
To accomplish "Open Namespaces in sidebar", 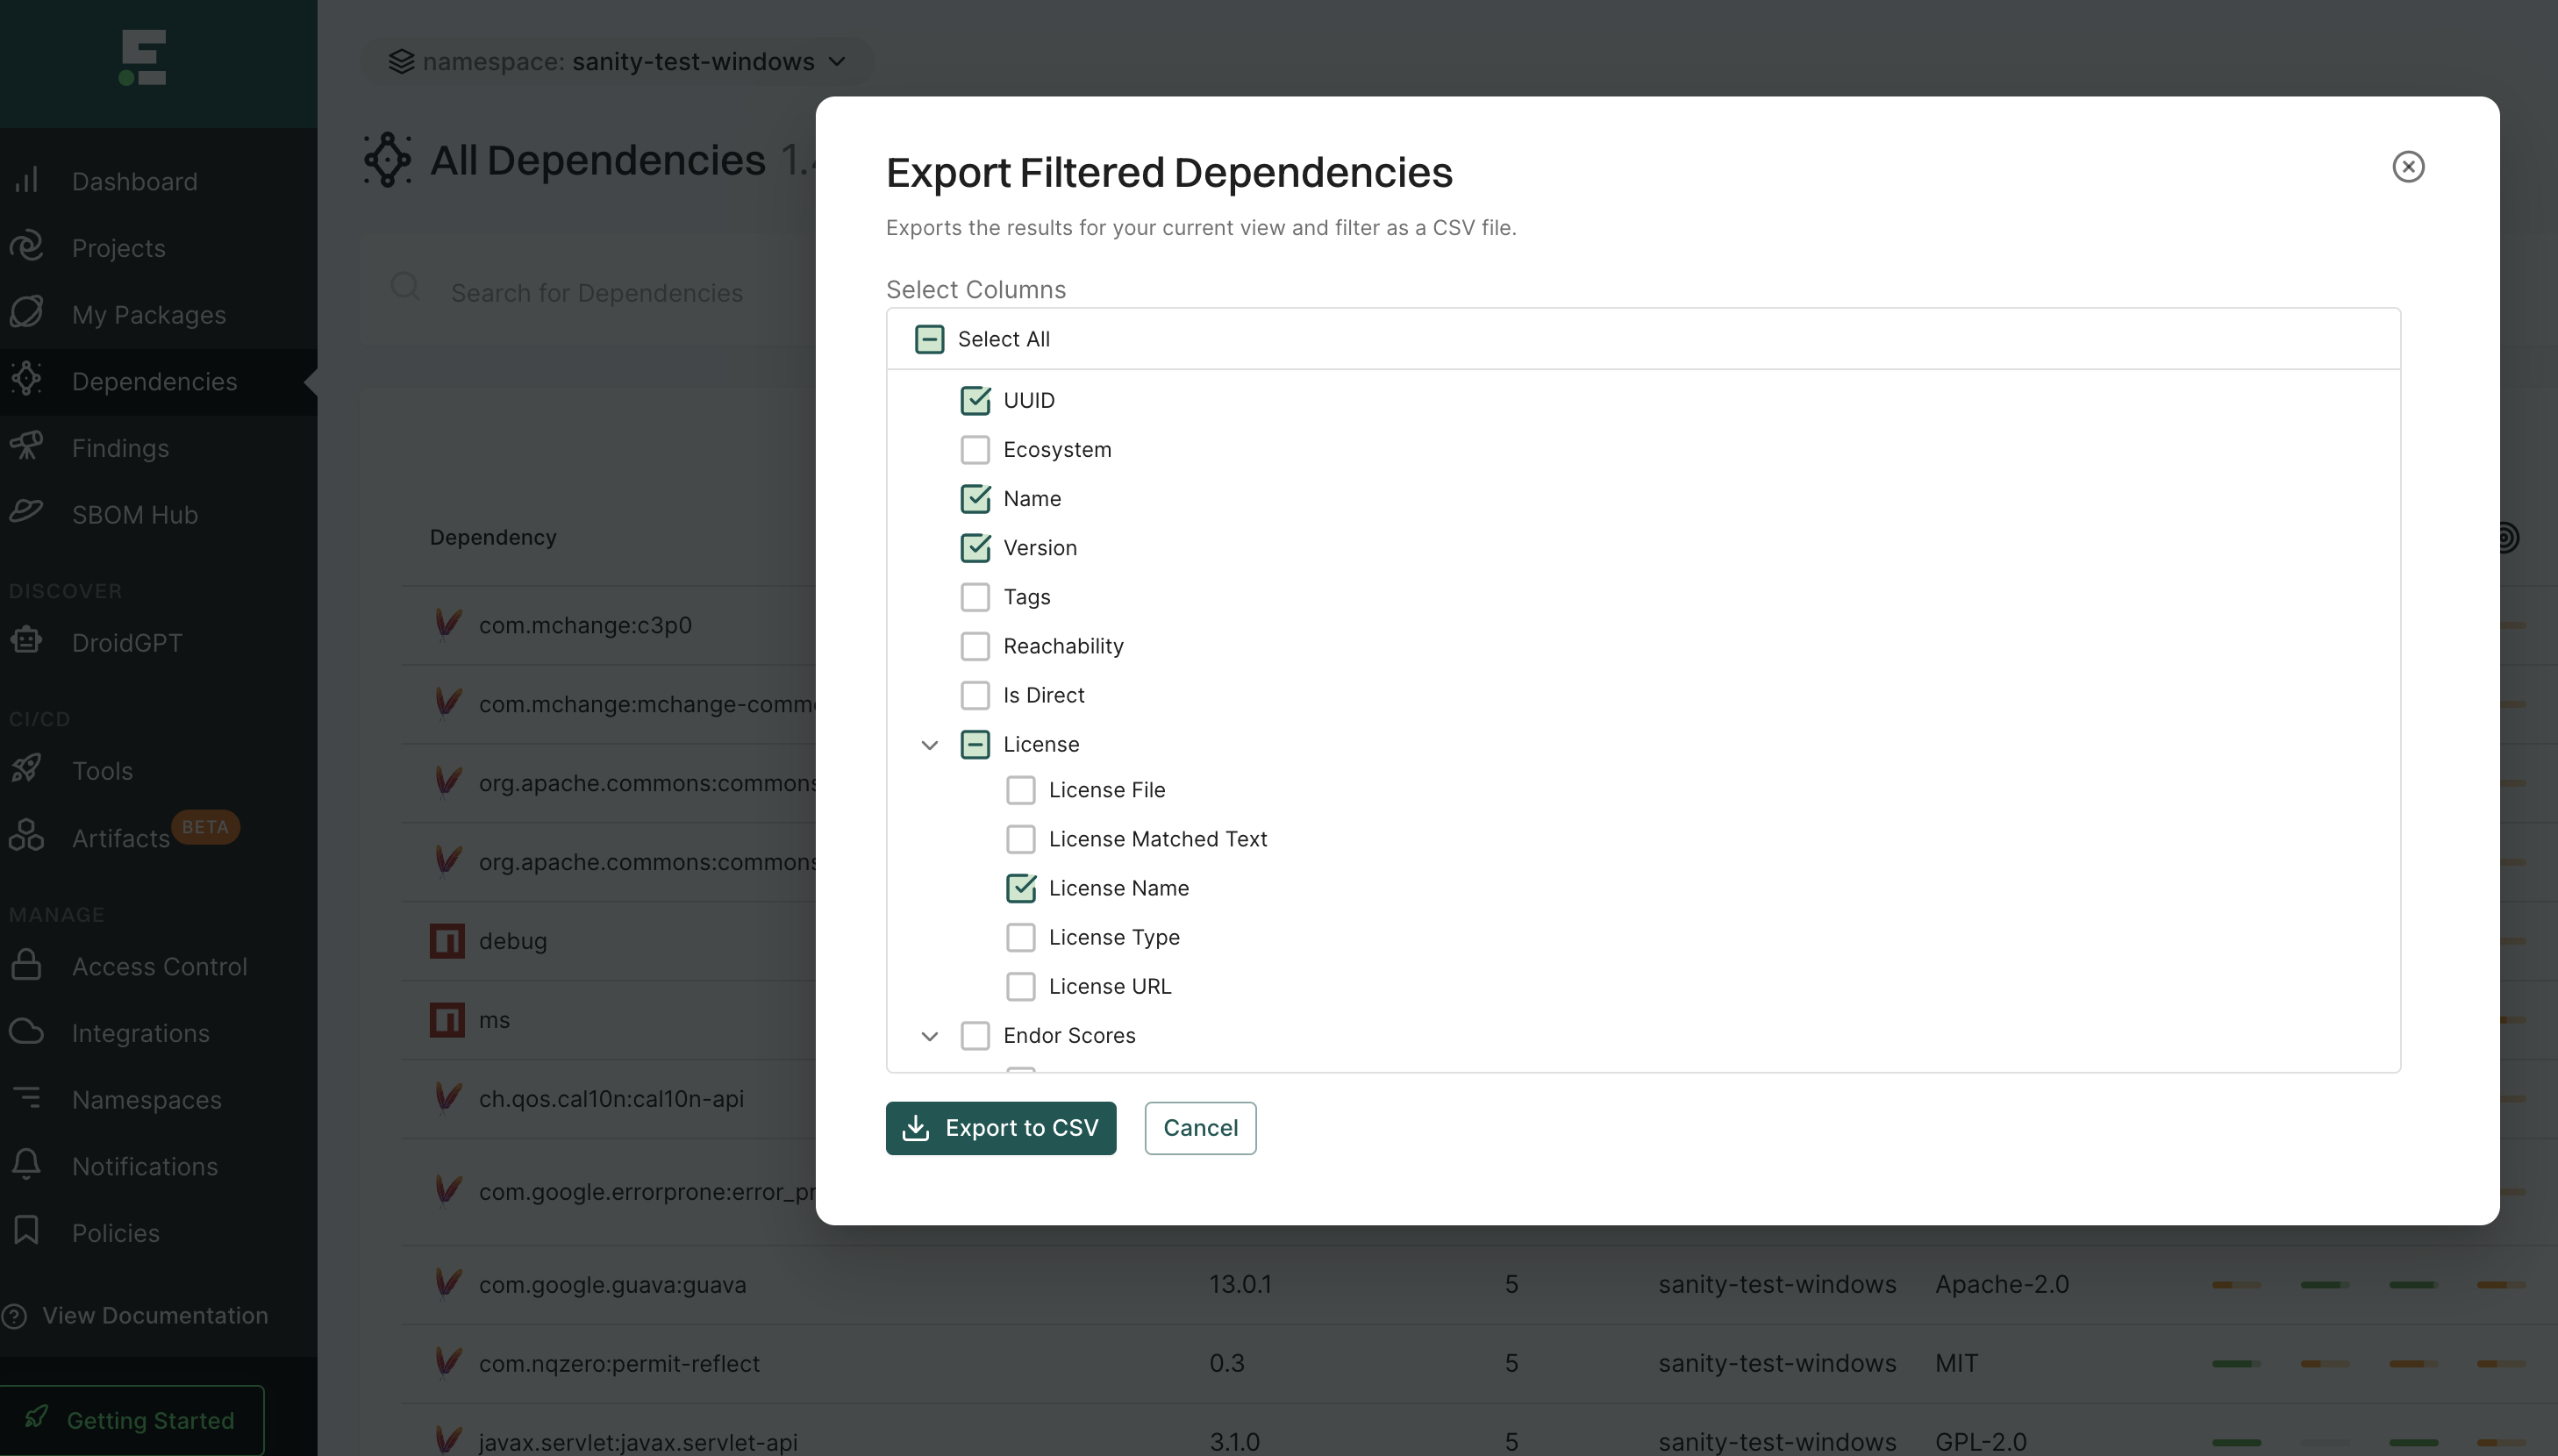I will click(146, 1099).
